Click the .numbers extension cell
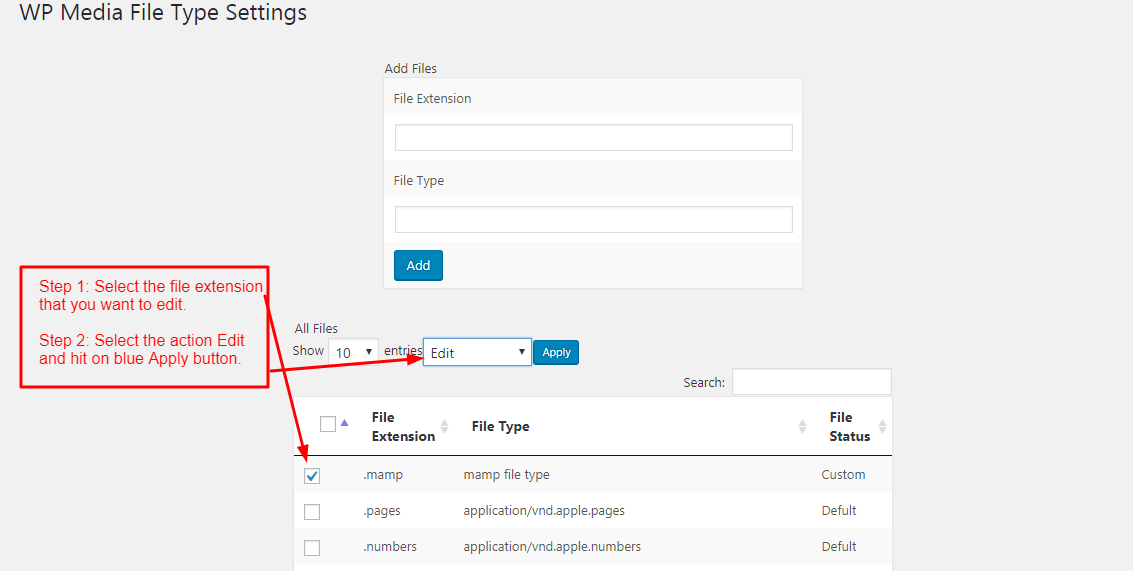This screenshot has height=571, width=1133. pos(389,546)
